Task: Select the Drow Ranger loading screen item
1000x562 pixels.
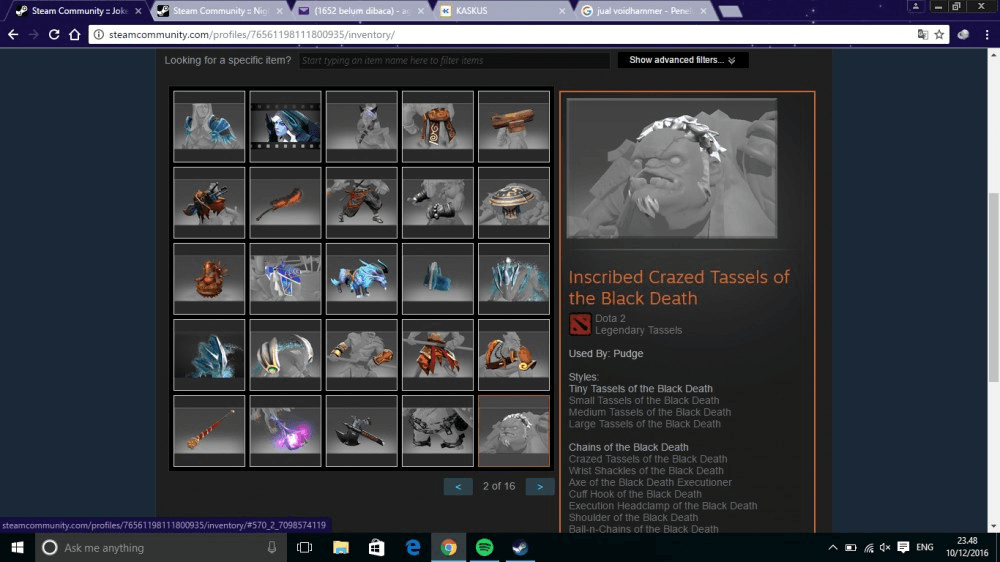Action: click(x=285, y=126)
